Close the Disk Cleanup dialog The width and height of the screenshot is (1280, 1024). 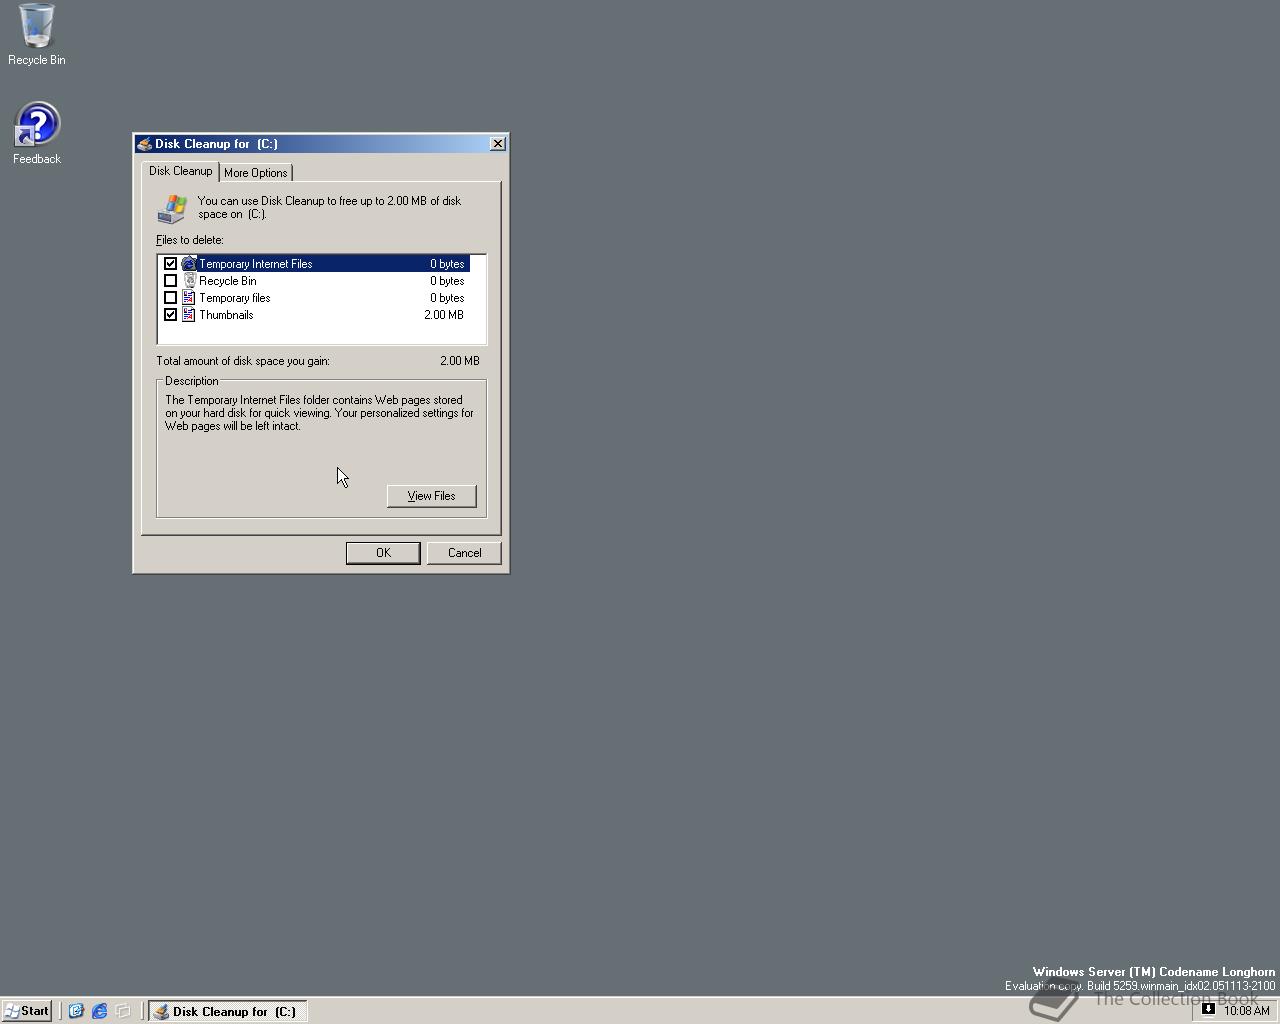click(497, 144)
